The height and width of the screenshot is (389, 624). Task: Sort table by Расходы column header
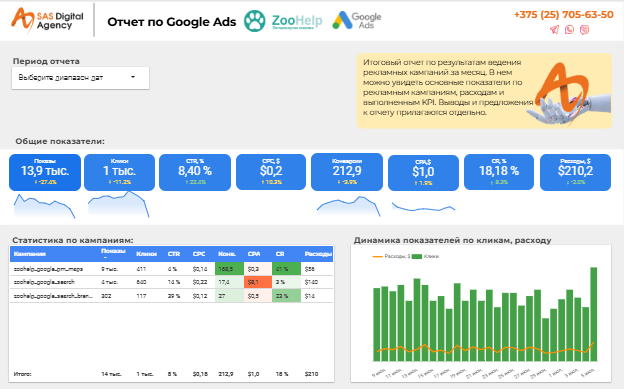click(318, 254)
